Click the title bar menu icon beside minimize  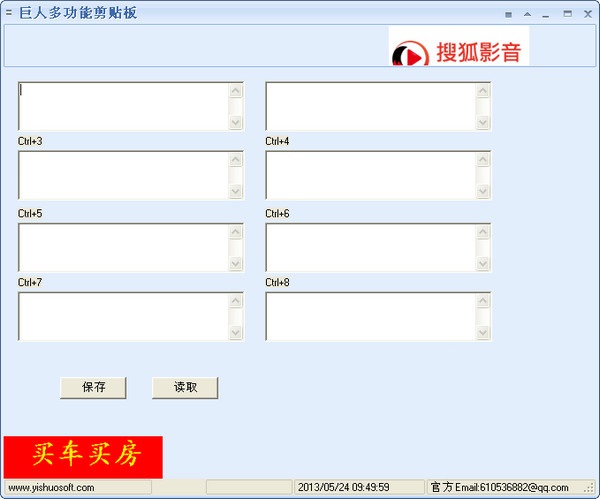(x=508, y=15)
